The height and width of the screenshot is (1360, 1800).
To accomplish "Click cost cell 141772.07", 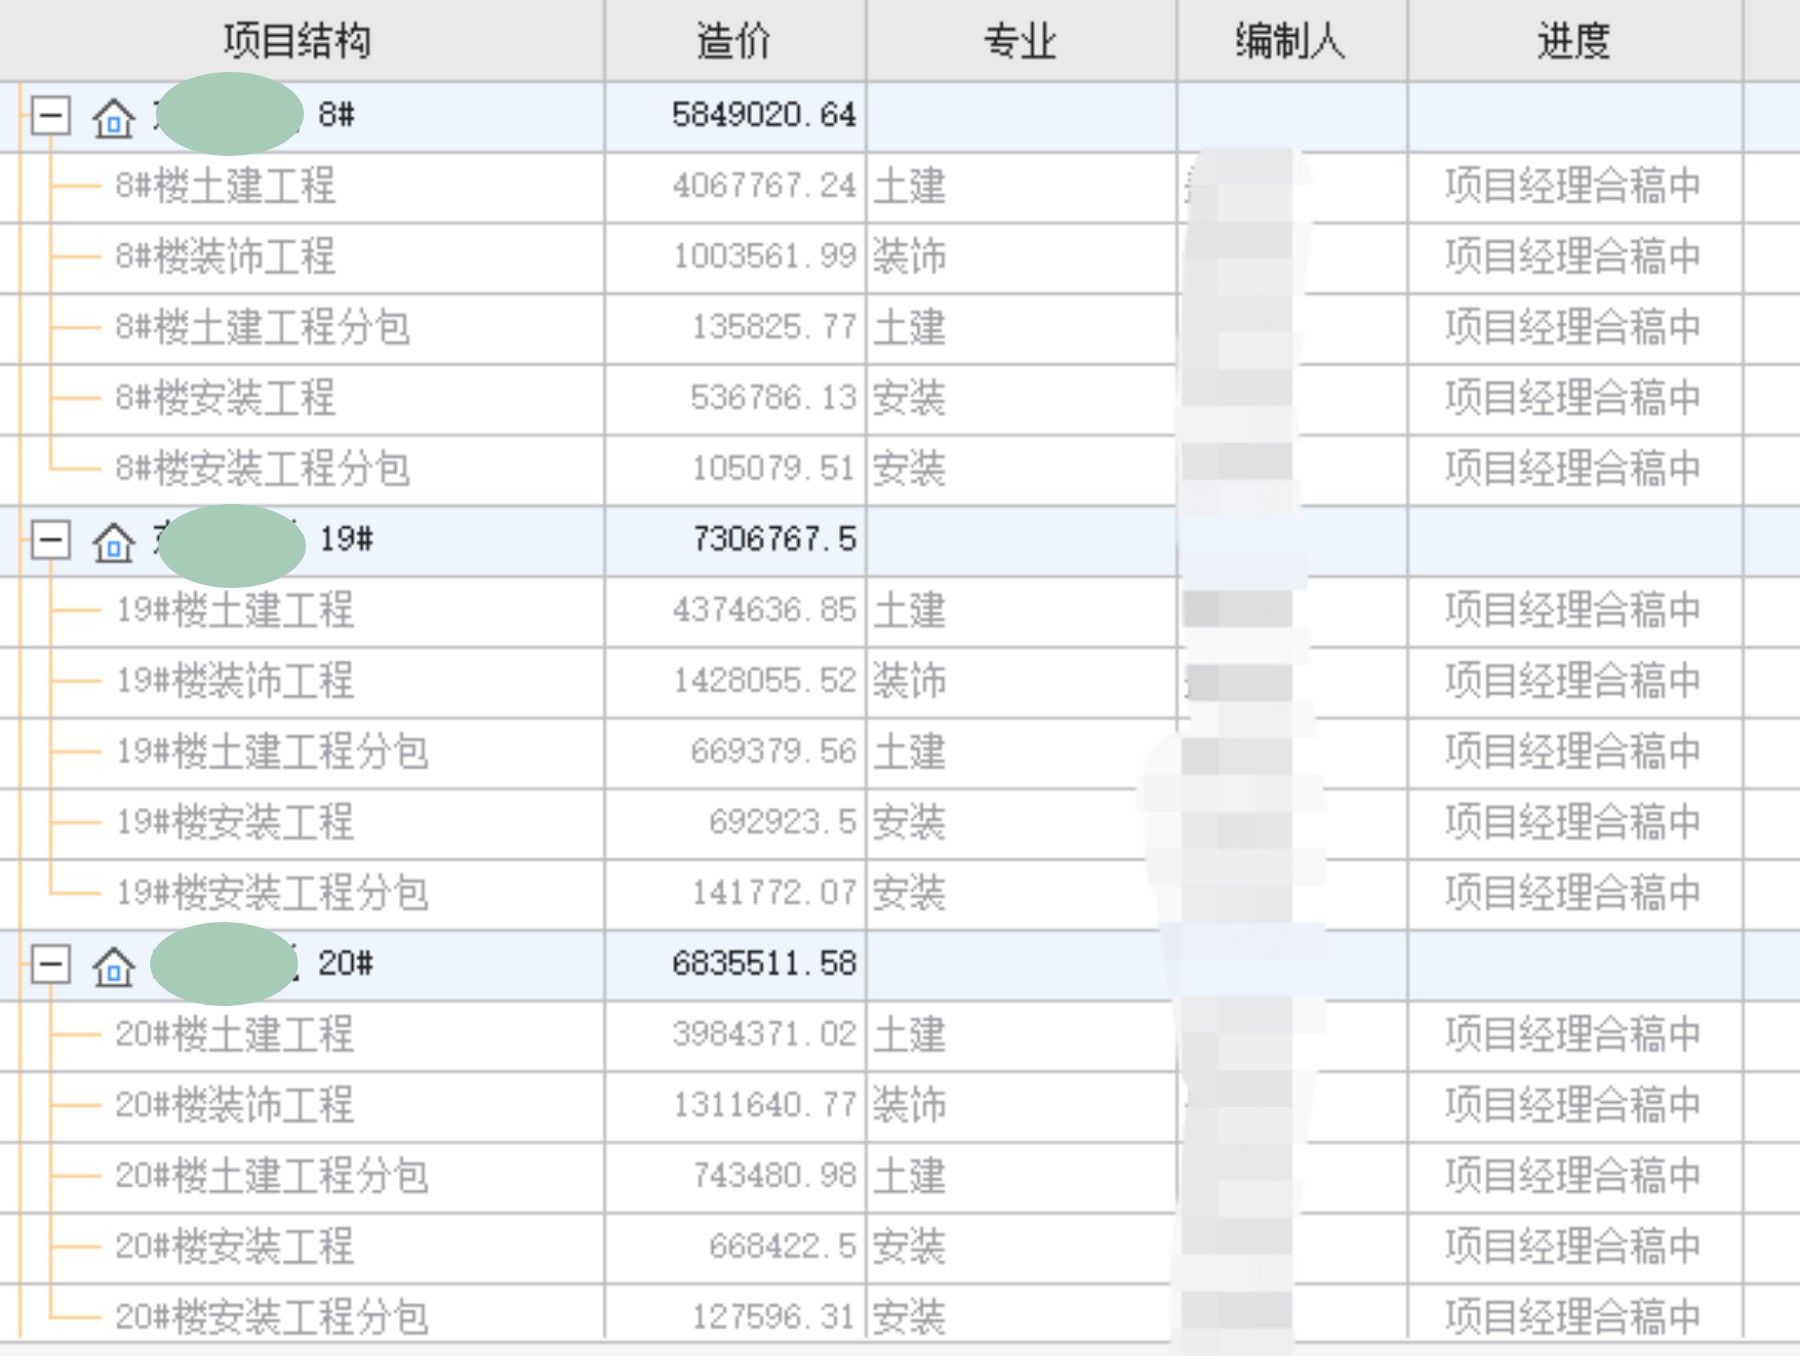I will pyautogui.click(x=774, y=893).
